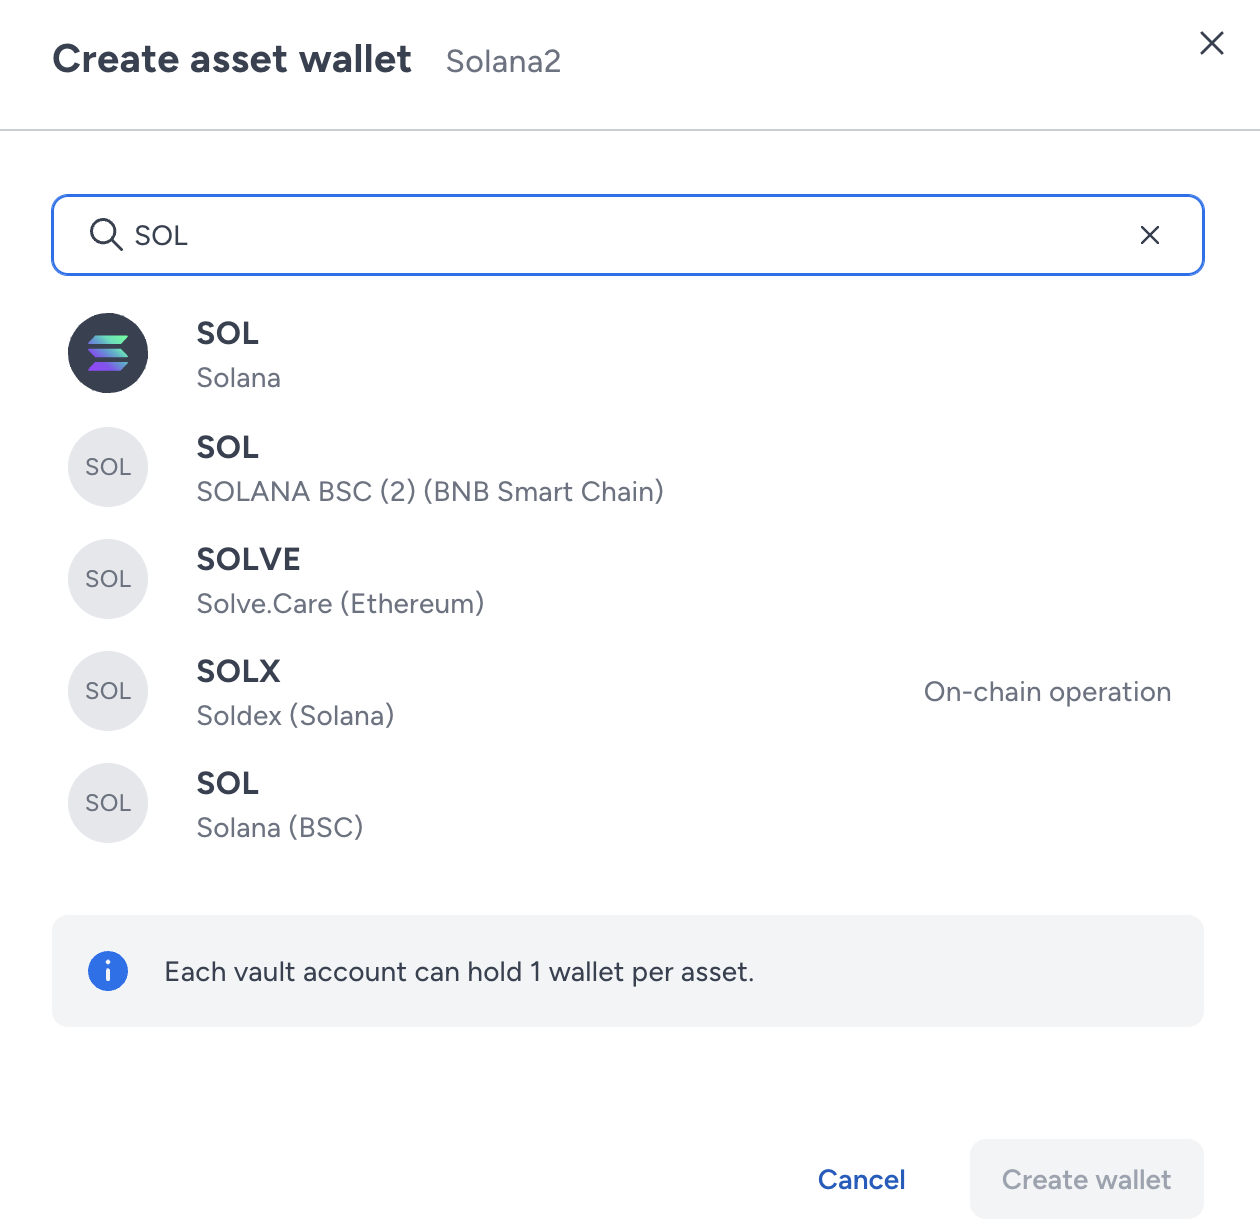Select the SOL Solana asset

pos(628,354)
